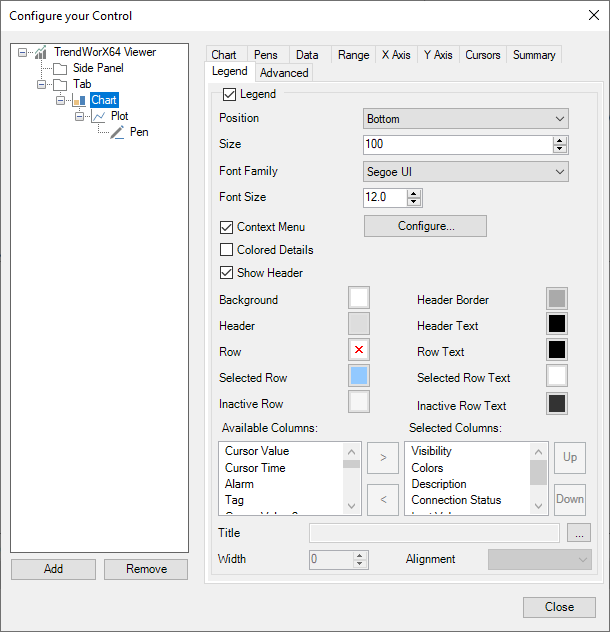Select the Side Panel folder icon

click(x=60, y=68)
